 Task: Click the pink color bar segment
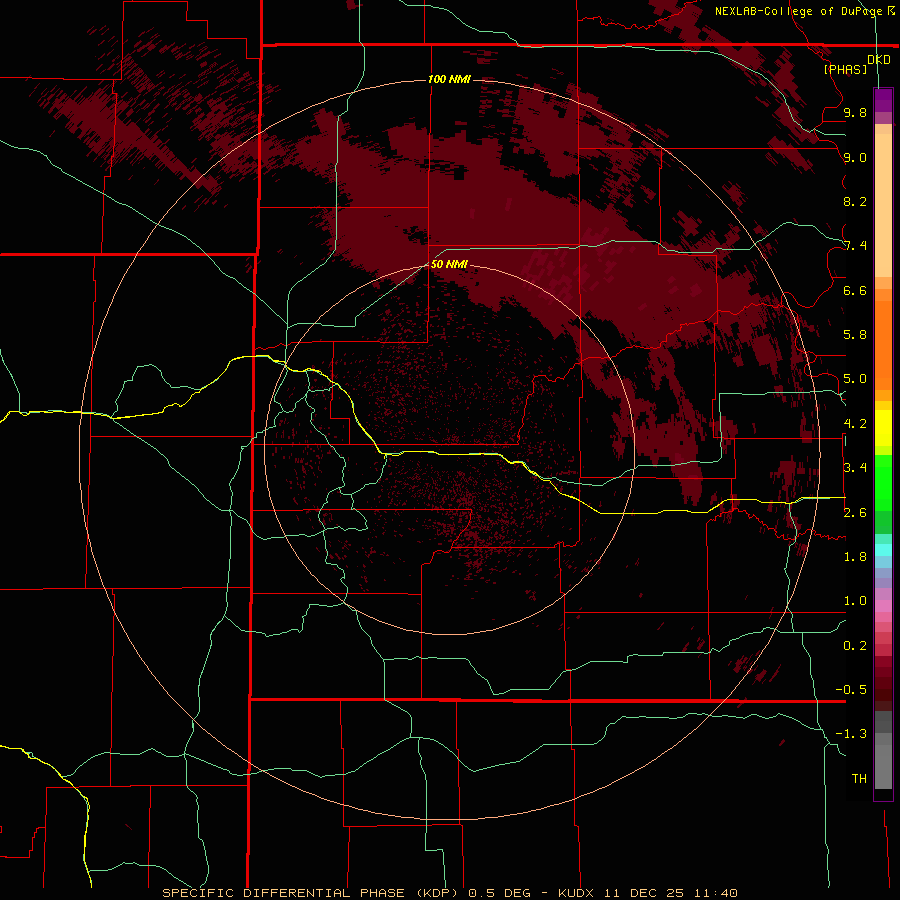(883, 606)
